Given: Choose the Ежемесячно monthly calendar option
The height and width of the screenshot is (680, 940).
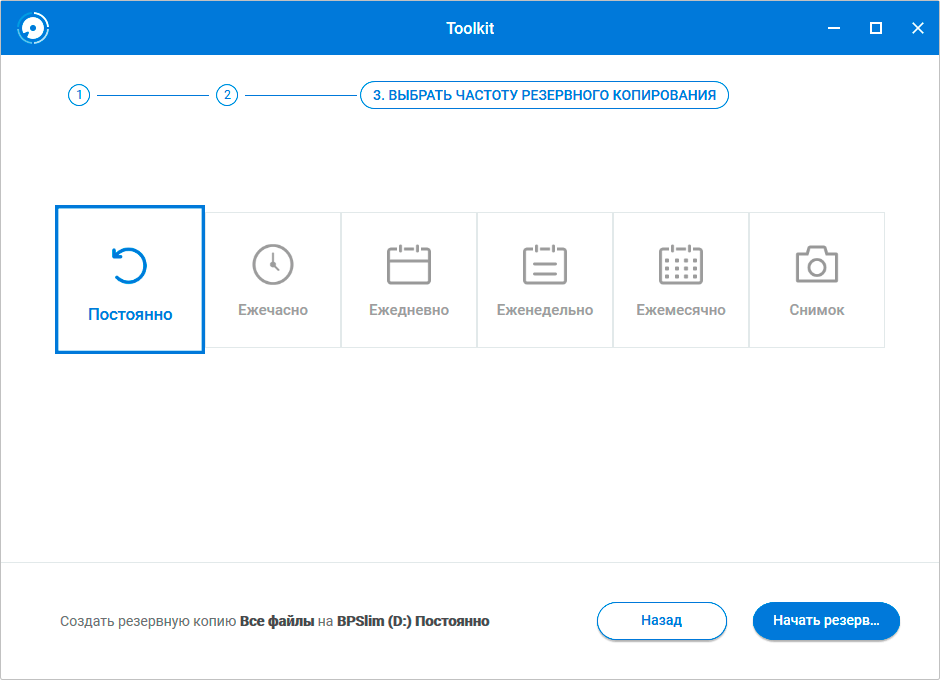Looking at the screenshot, I should pyautogui.click(x=681, y=279).
